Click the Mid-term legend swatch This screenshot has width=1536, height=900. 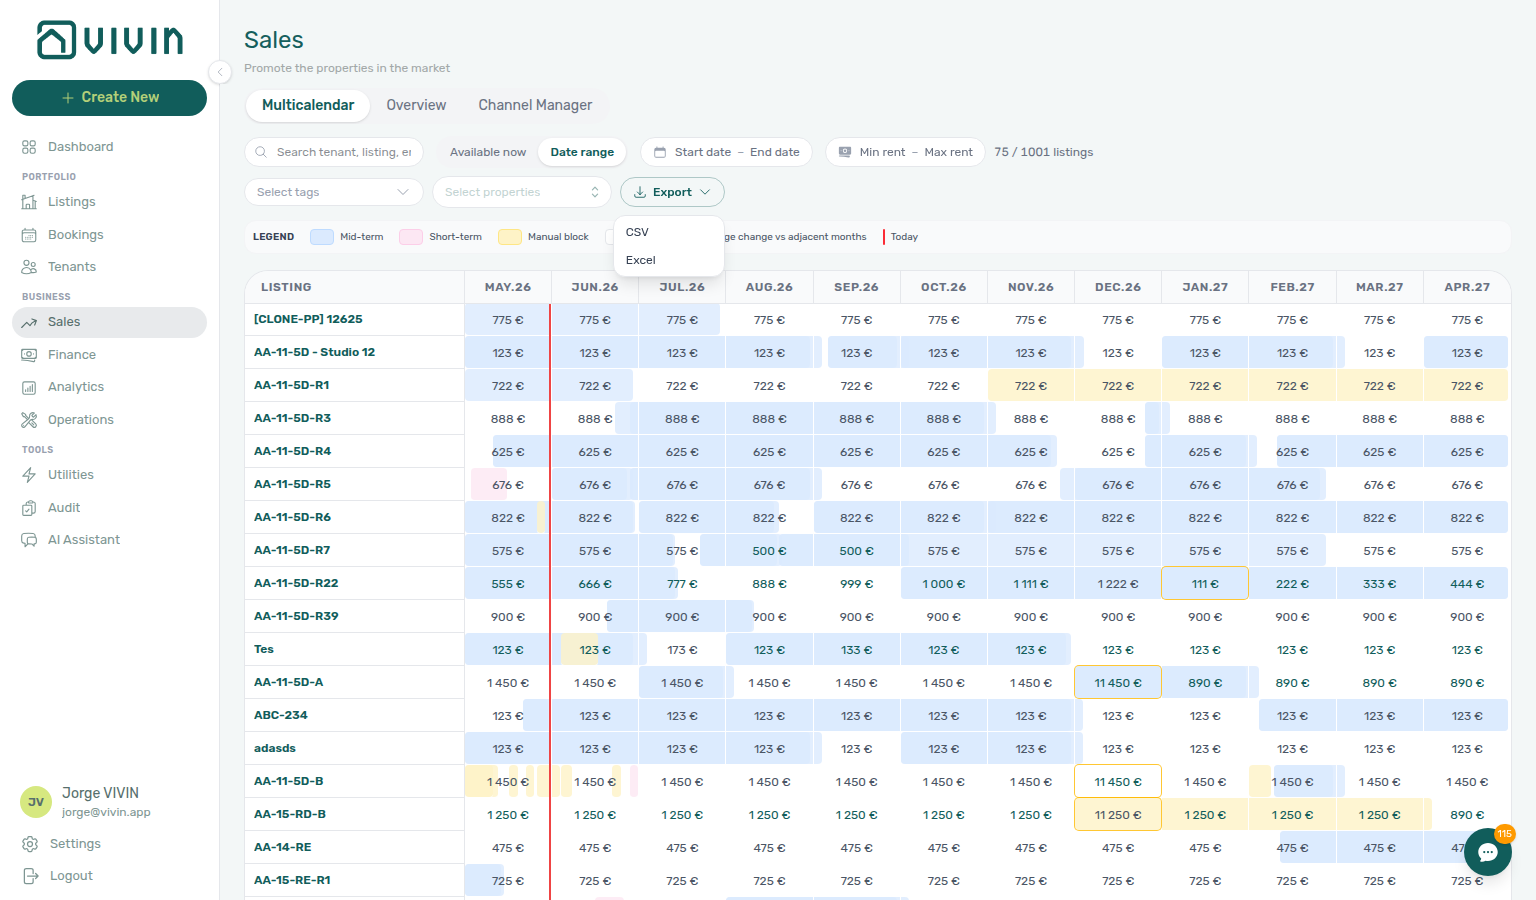point(322,237)
